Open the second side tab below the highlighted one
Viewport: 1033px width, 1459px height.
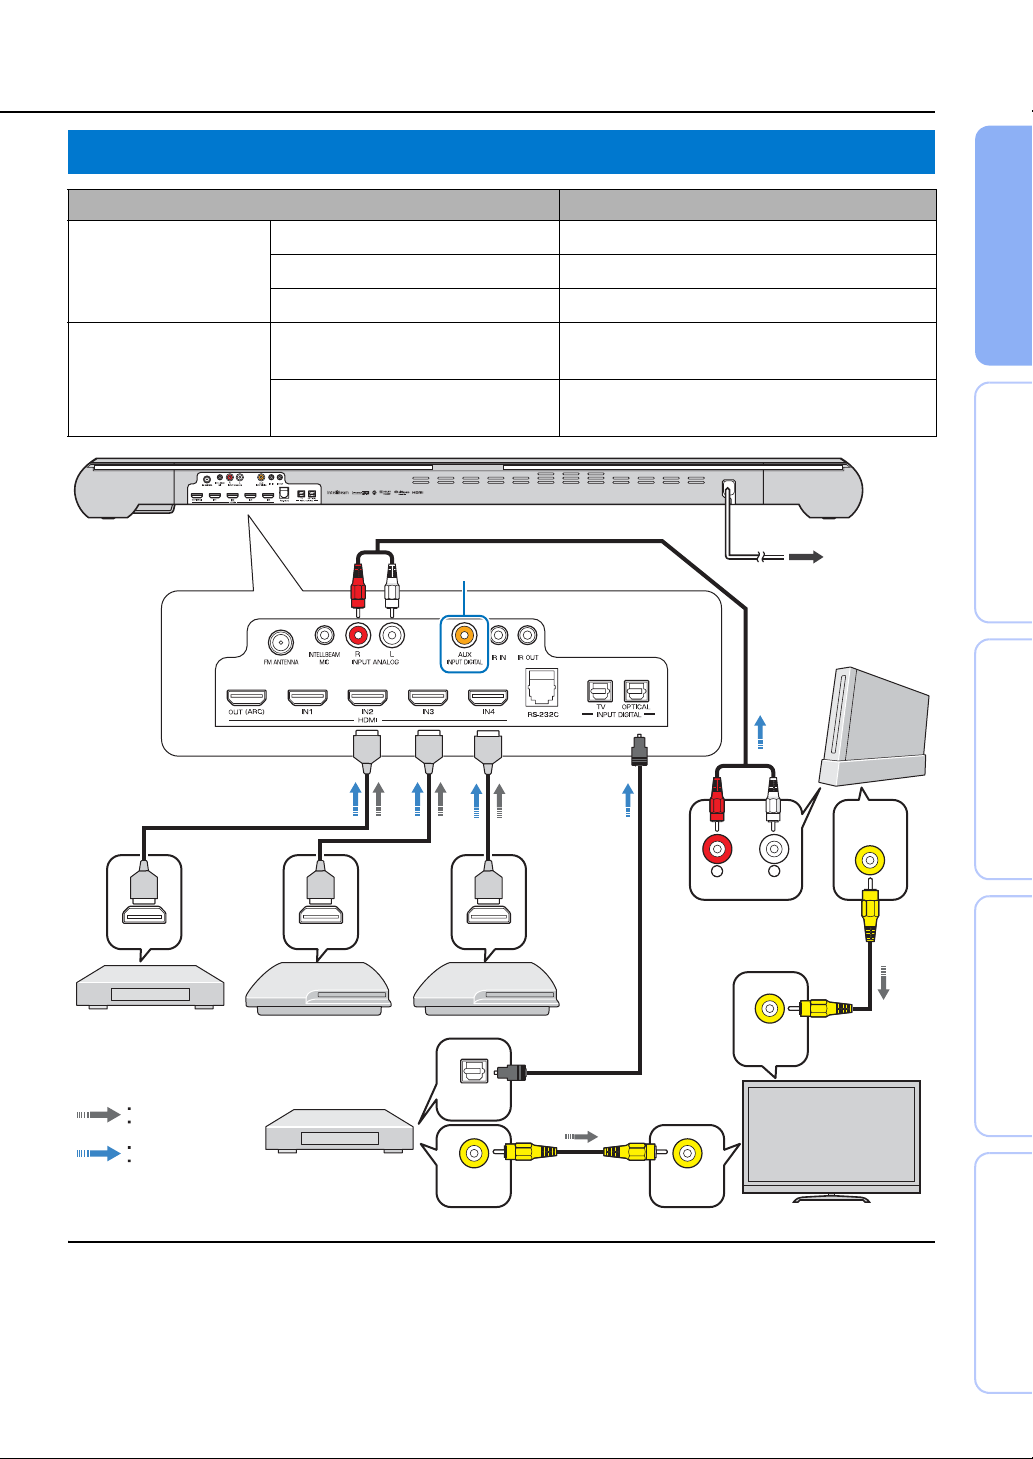click(1003, 759)
